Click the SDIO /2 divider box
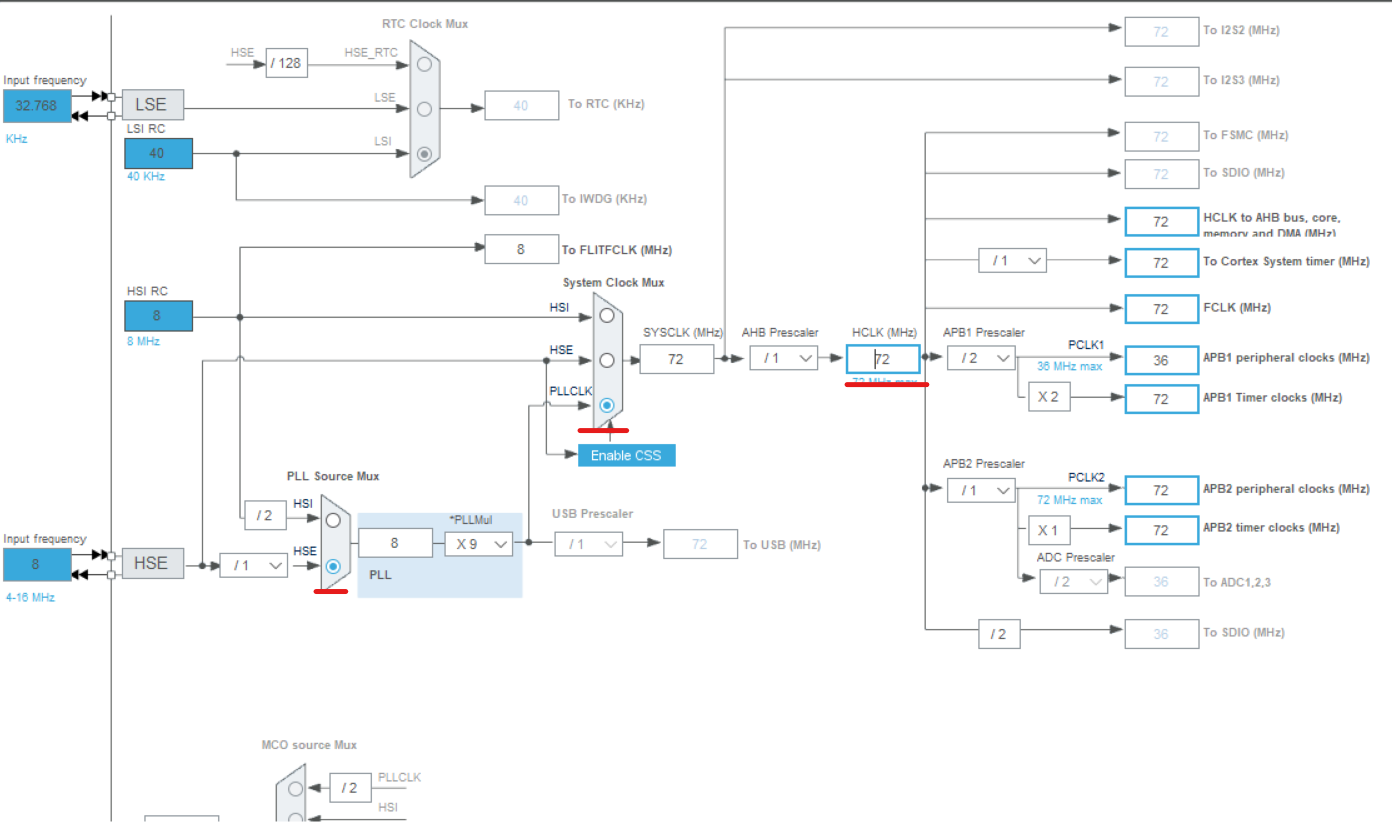1392x833 pixels. (999, 634)
